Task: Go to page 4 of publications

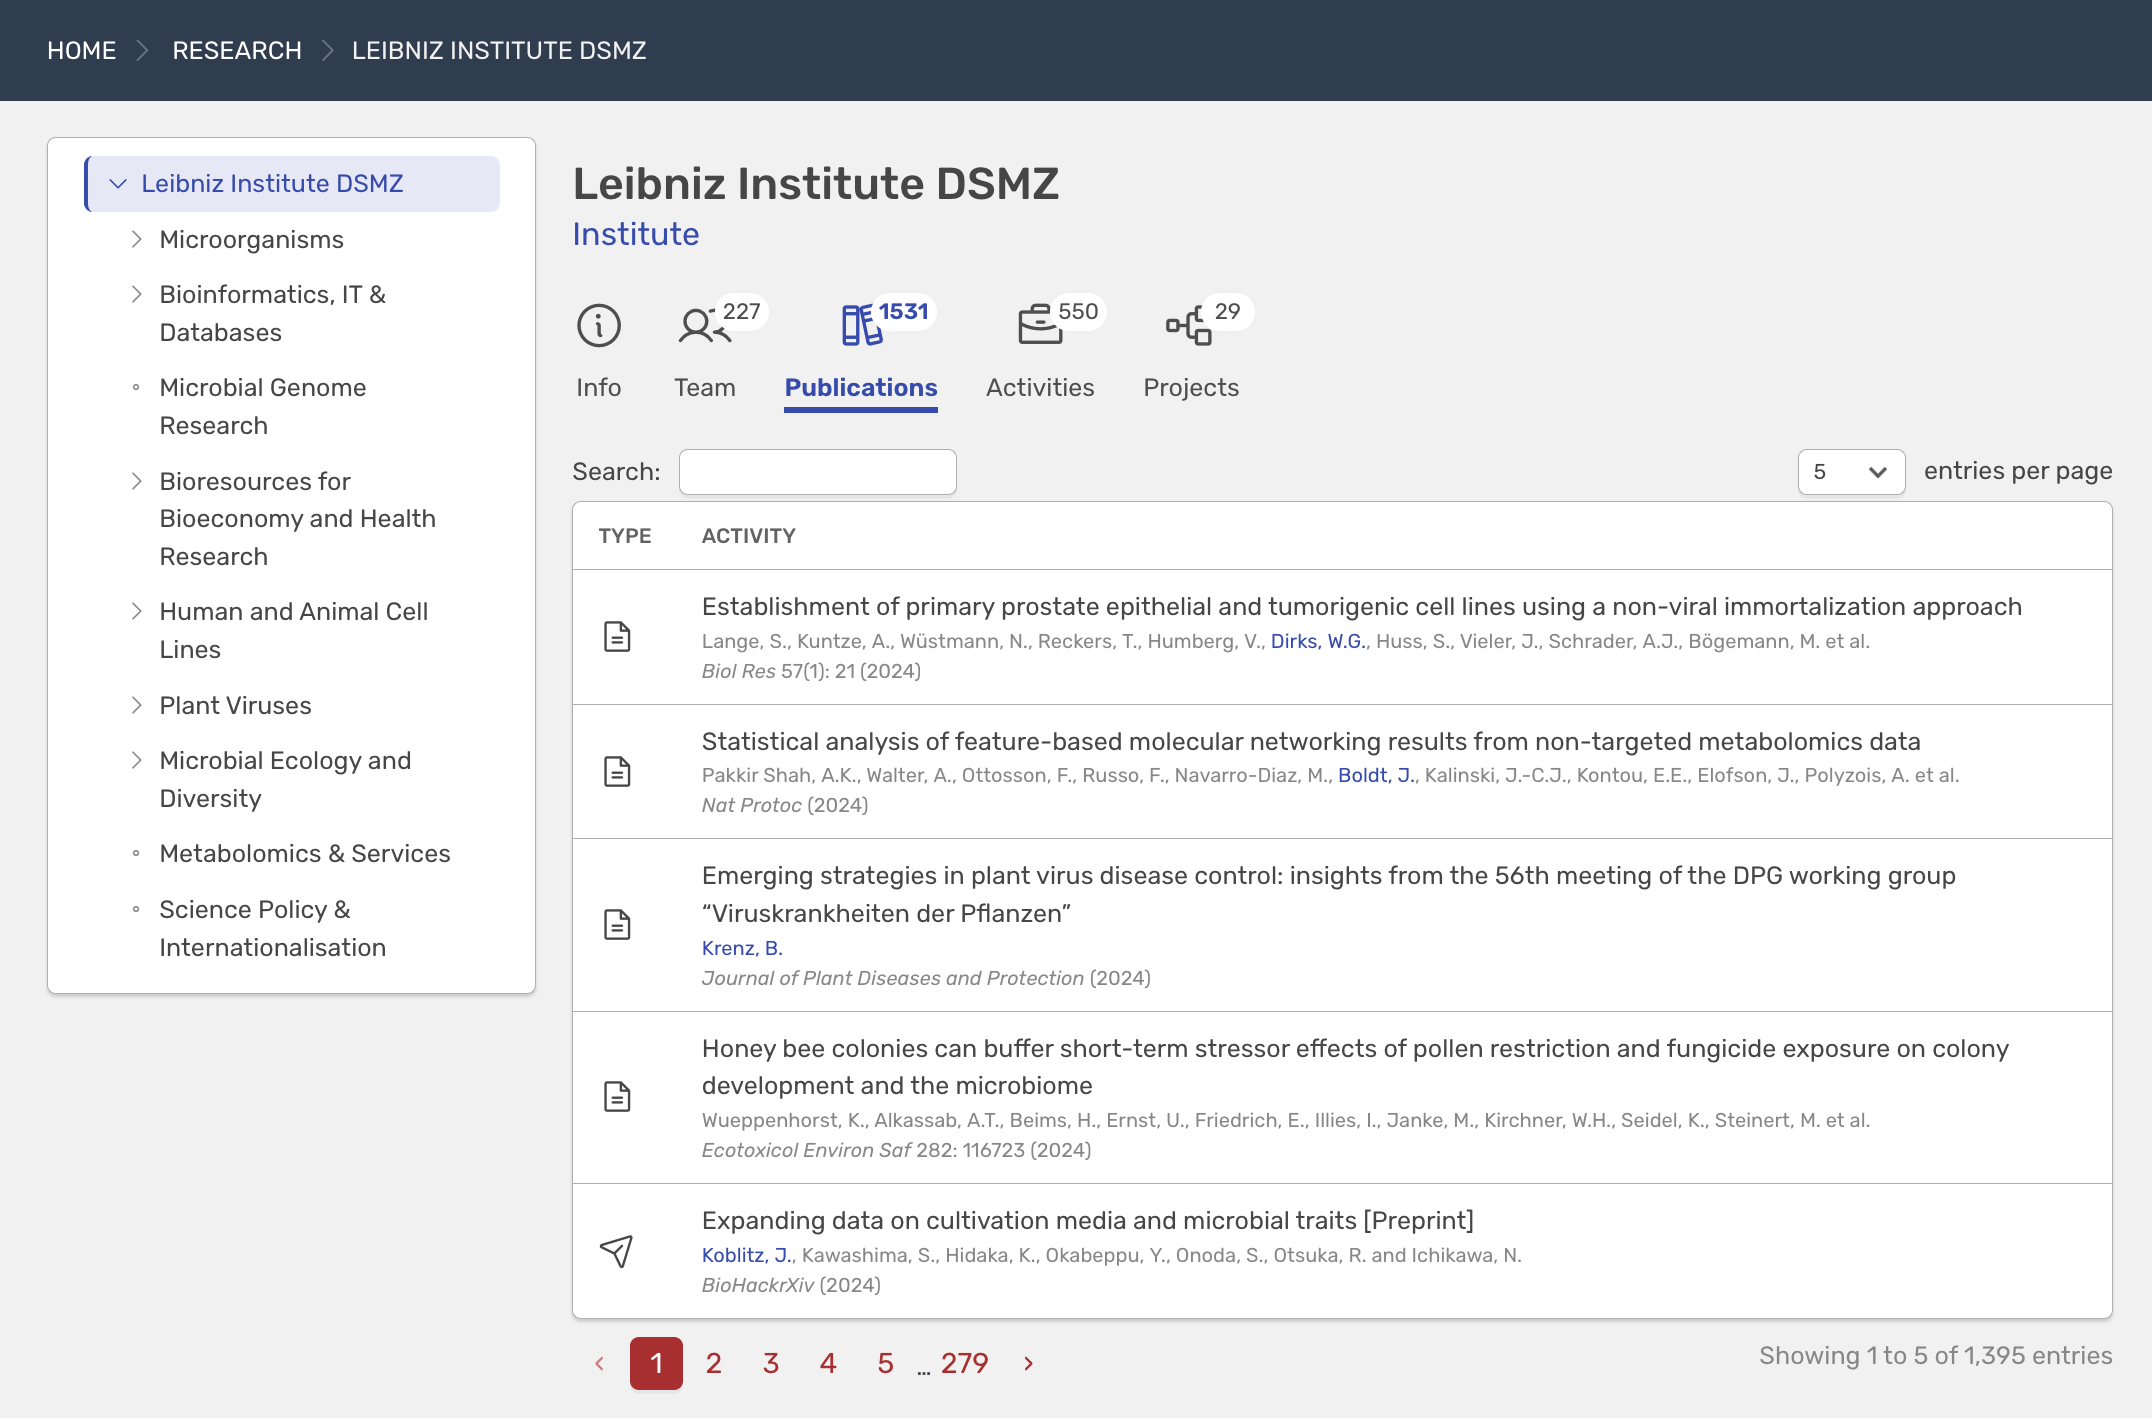Action: point(828,1363)
